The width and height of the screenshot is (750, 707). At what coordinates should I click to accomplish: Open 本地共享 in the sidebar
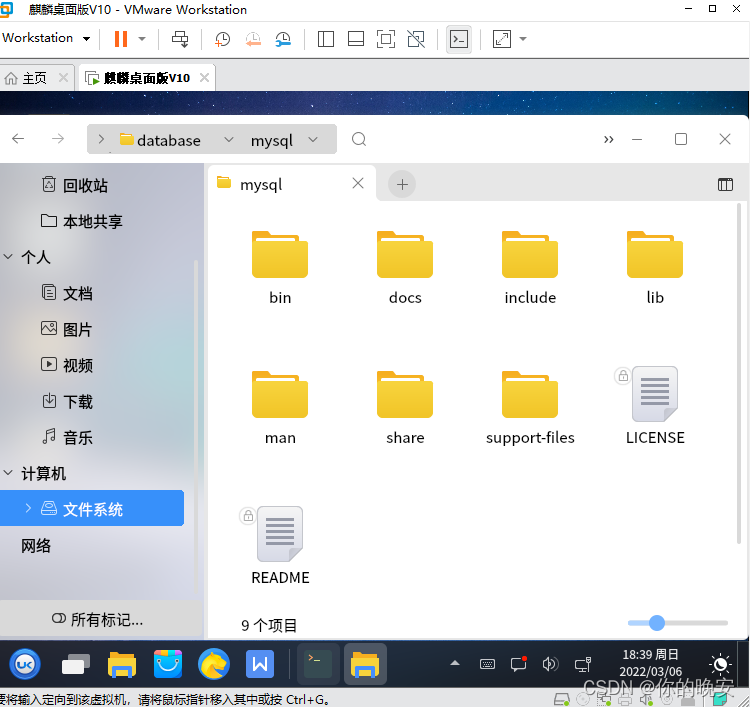tap(82, 221)
